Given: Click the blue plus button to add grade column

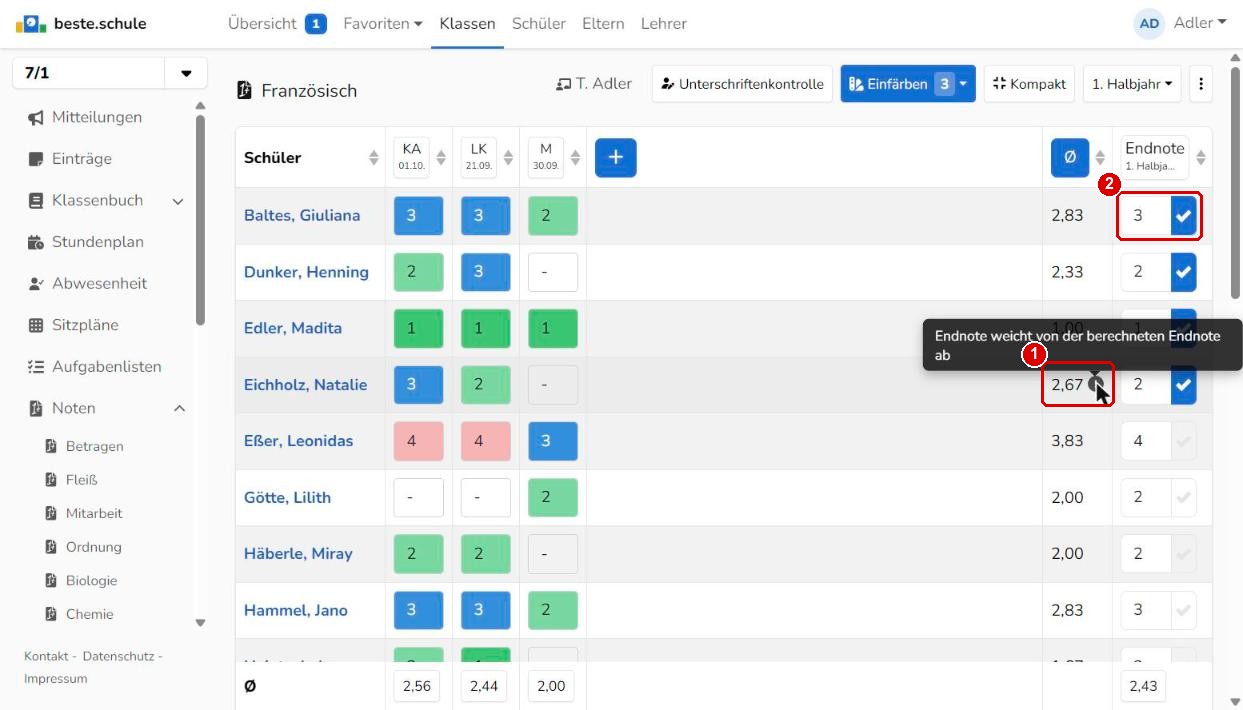Looking at the screenshot, I should tap(616, 157).
